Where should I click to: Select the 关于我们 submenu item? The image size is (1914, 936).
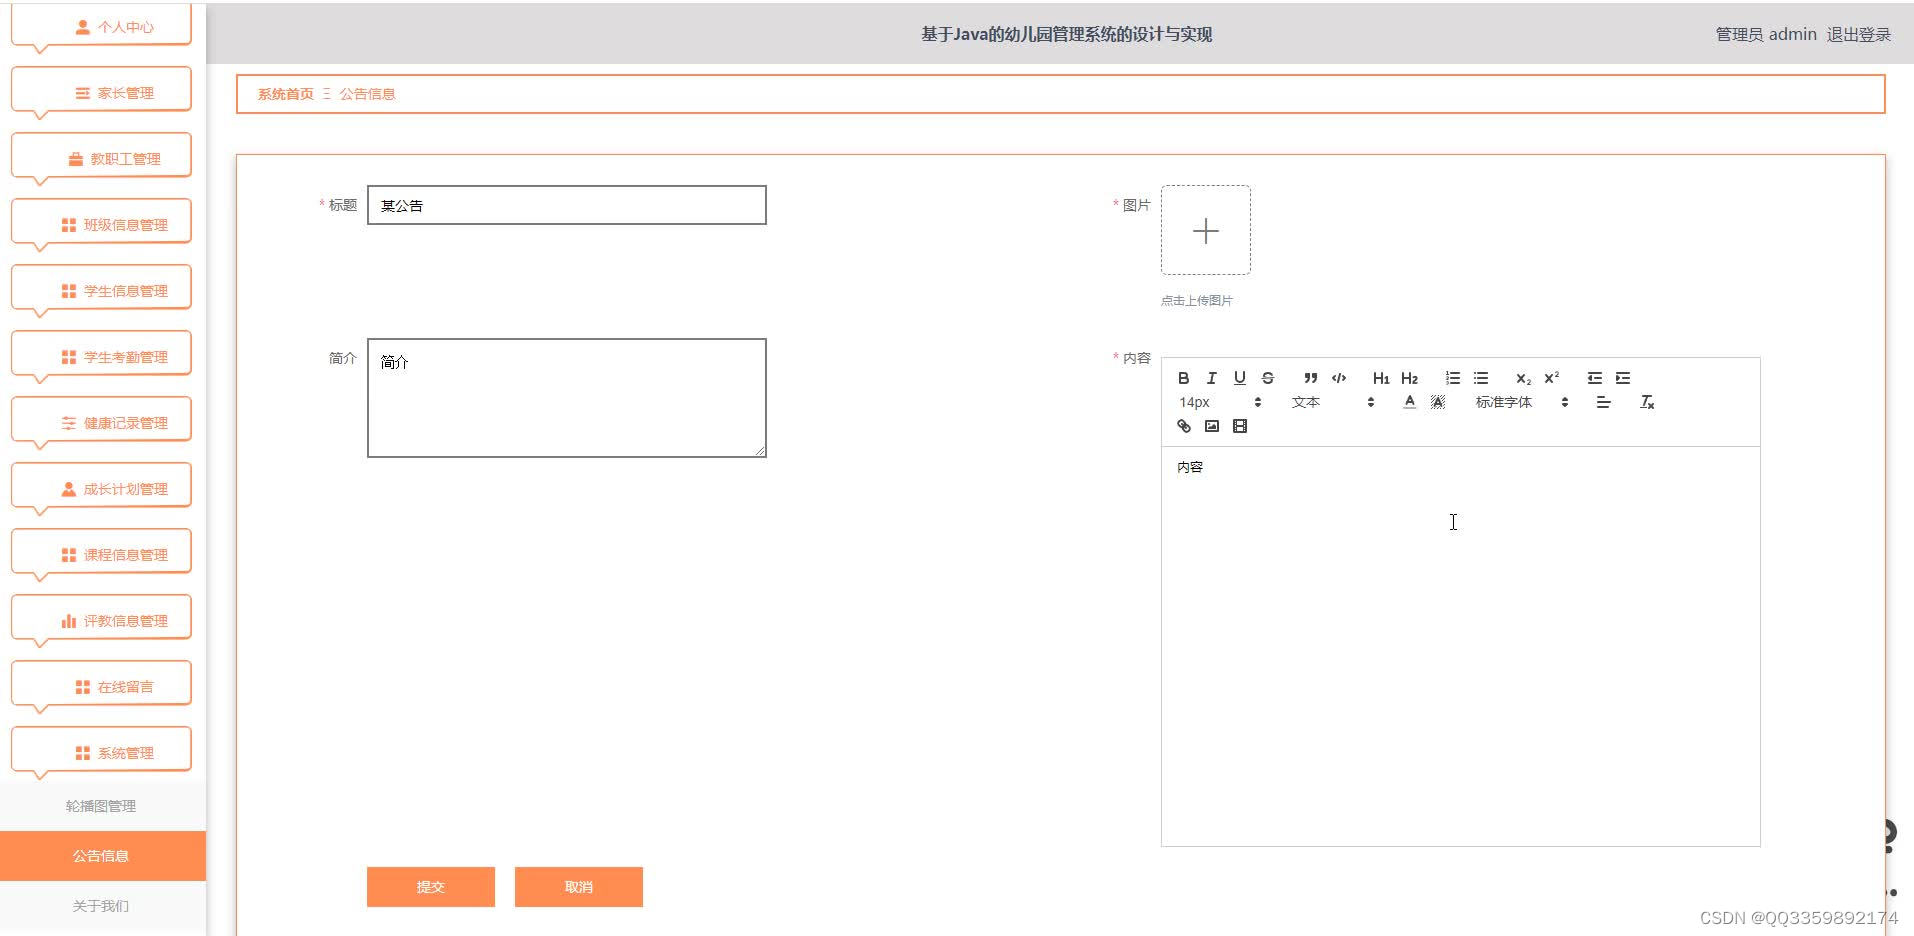tap(102, 906)
